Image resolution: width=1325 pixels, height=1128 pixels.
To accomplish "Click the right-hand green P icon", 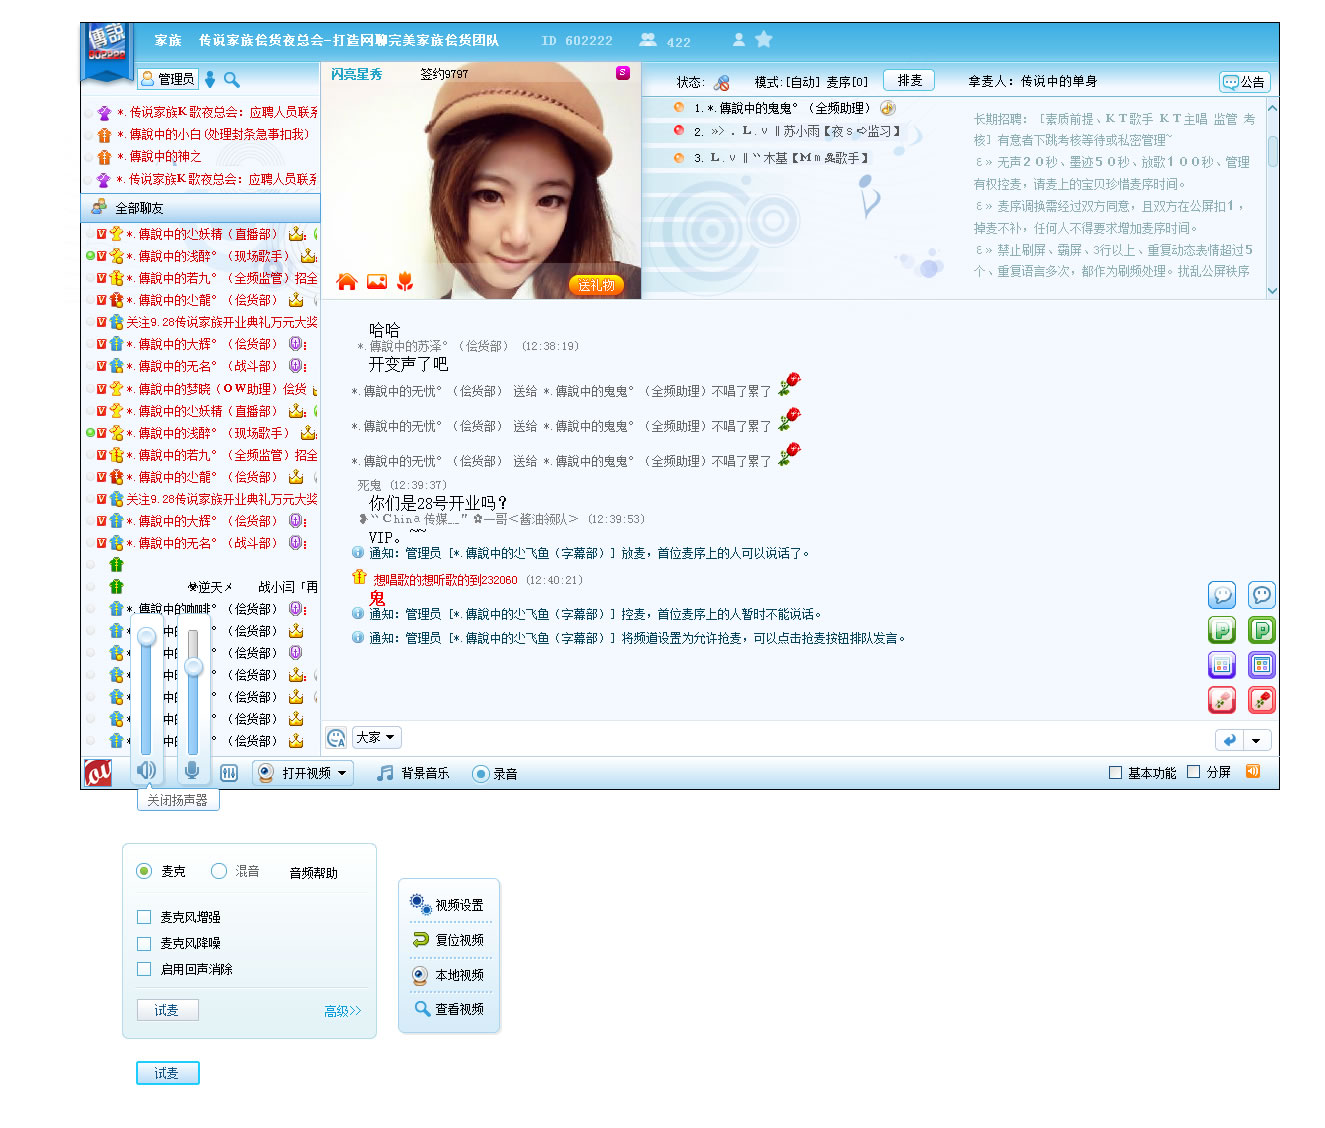I will (x=1262, y=630).
